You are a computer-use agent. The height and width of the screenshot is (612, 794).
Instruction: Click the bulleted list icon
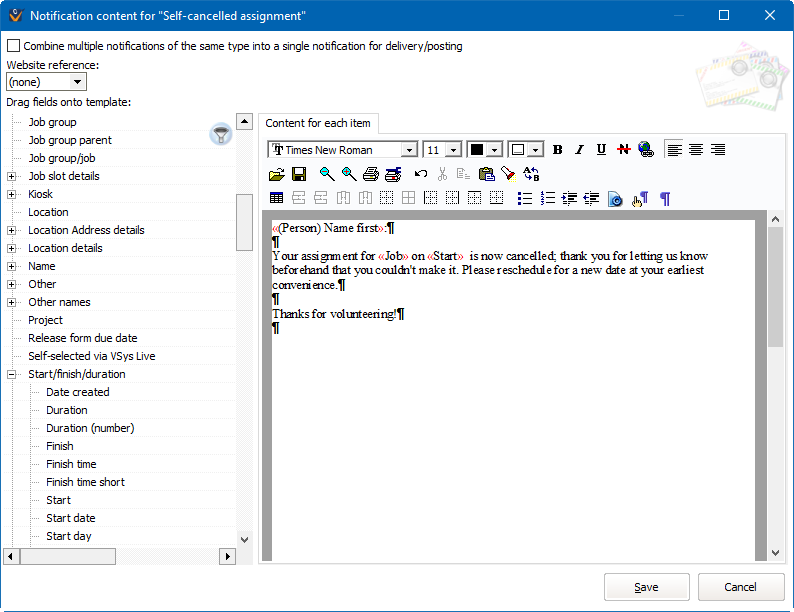(x=525, y=198)
